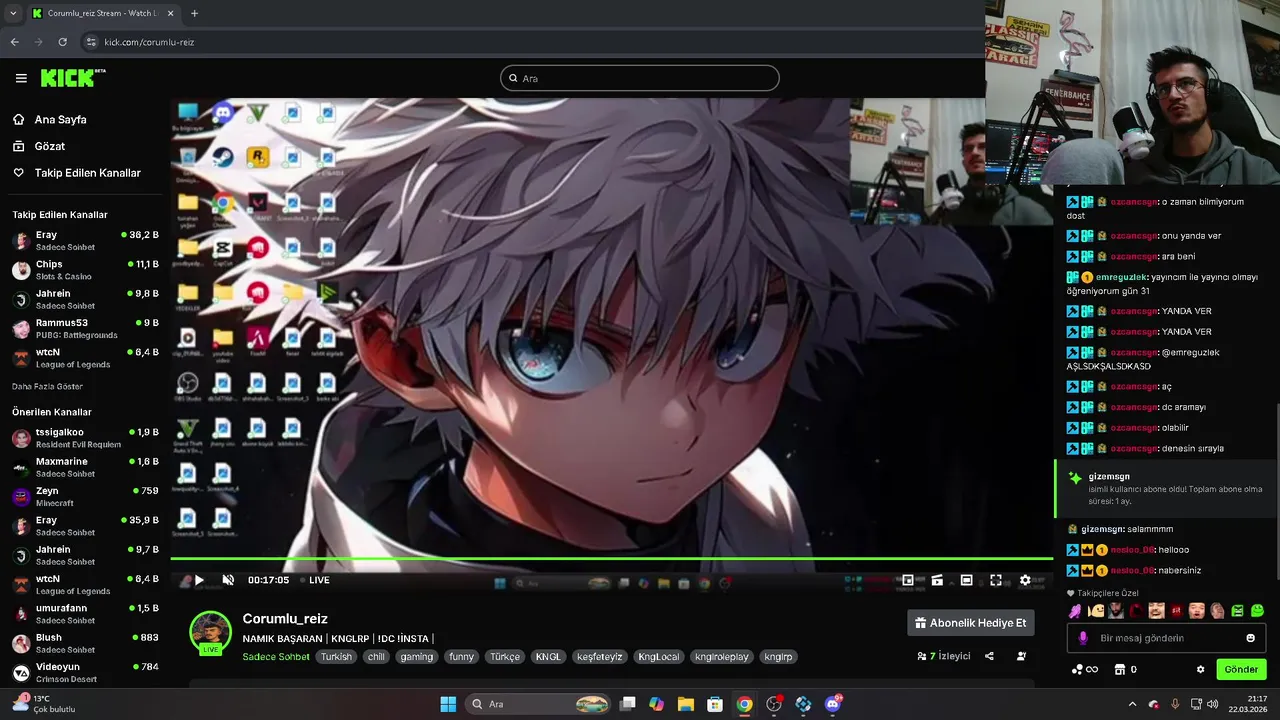Go to Ana Sayfa
Screen dimensions: 1280x720
(x=60, y=119)
